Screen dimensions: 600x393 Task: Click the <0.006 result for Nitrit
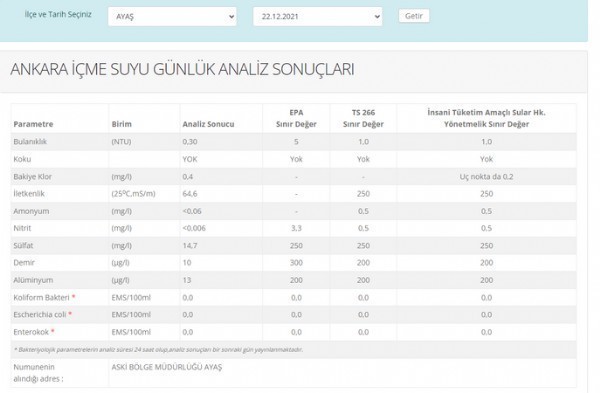click(194, 228)
